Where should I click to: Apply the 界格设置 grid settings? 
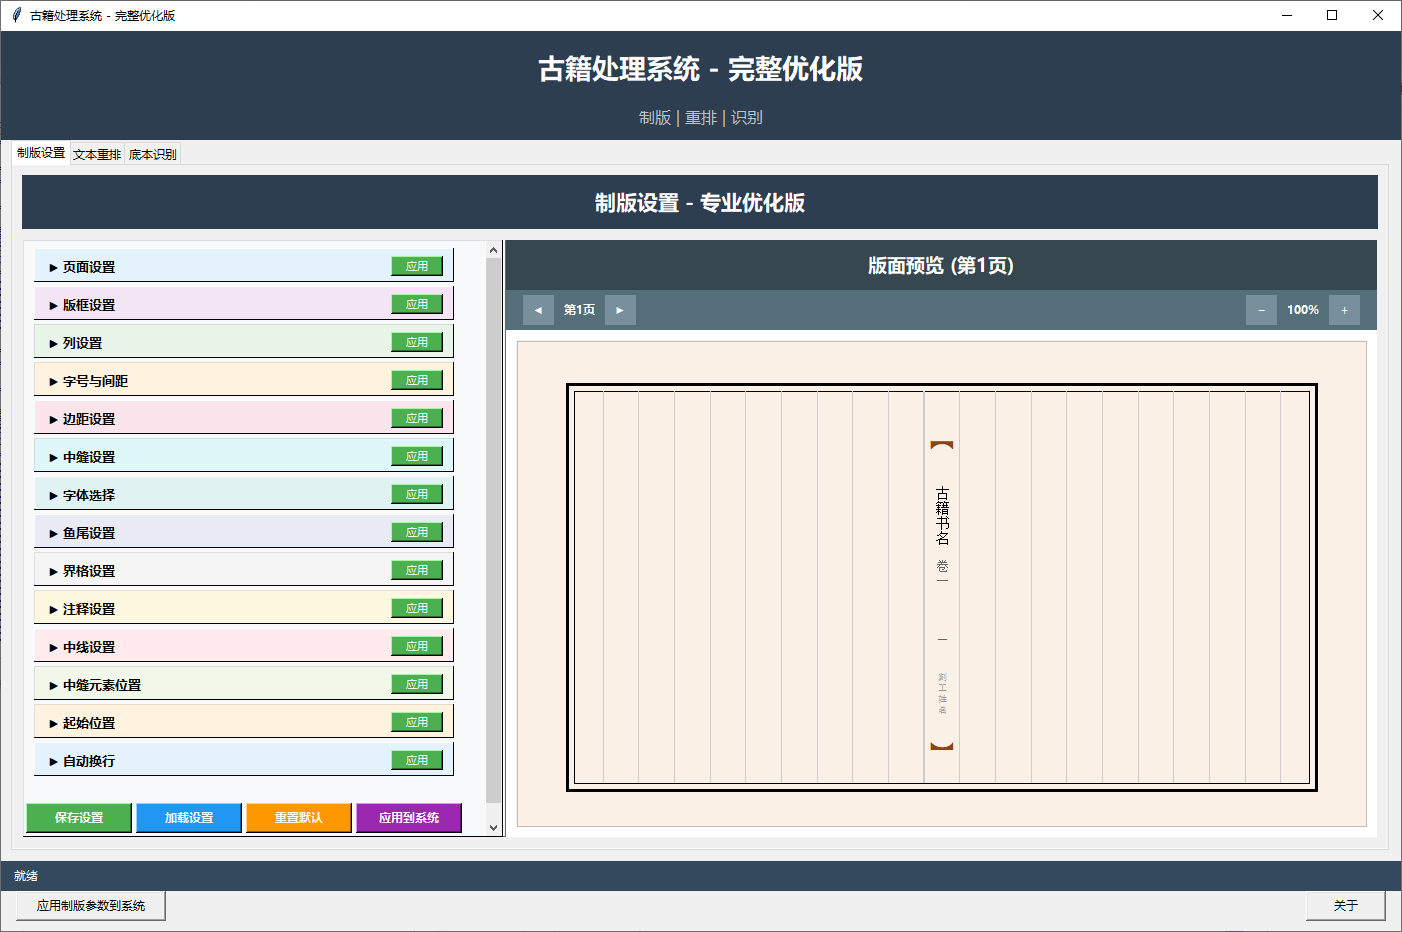click(417, 569)
